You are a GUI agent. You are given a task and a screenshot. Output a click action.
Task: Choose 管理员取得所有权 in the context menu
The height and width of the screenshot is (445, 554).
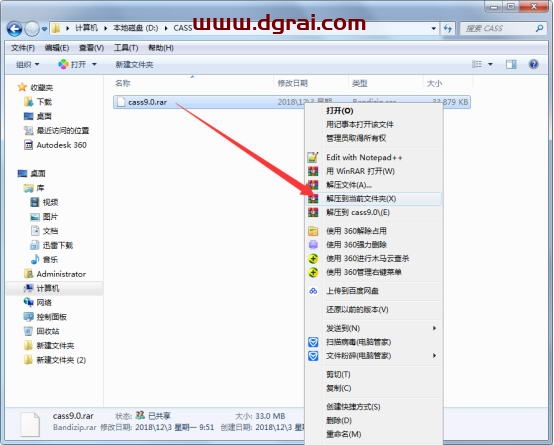[374, 138]
